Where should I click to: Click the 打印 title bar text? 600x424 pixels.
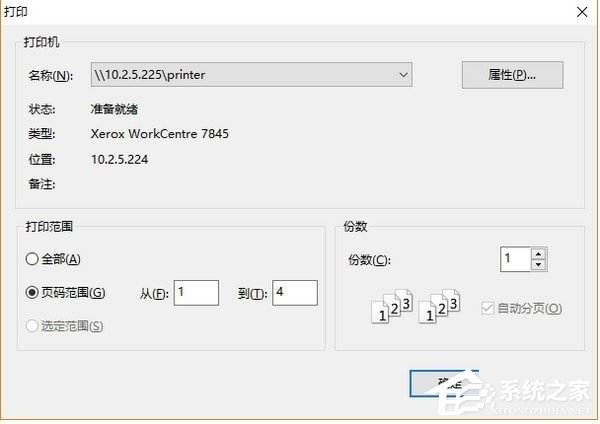(x=18, y=10)
